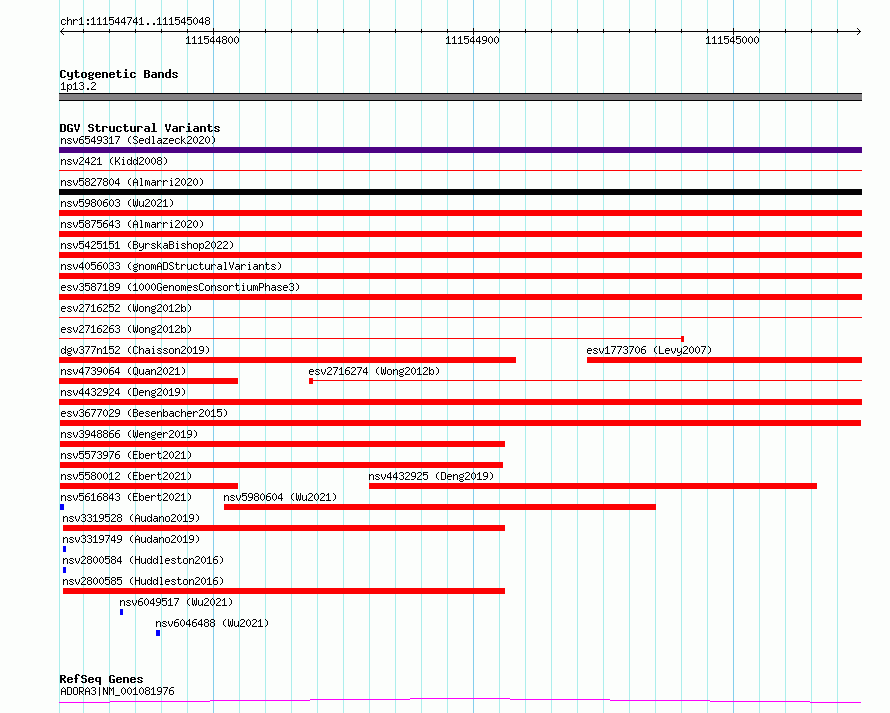Select the red esv1773706 variant bar
This screenshot has width=890, height=713.
point(724,360)
